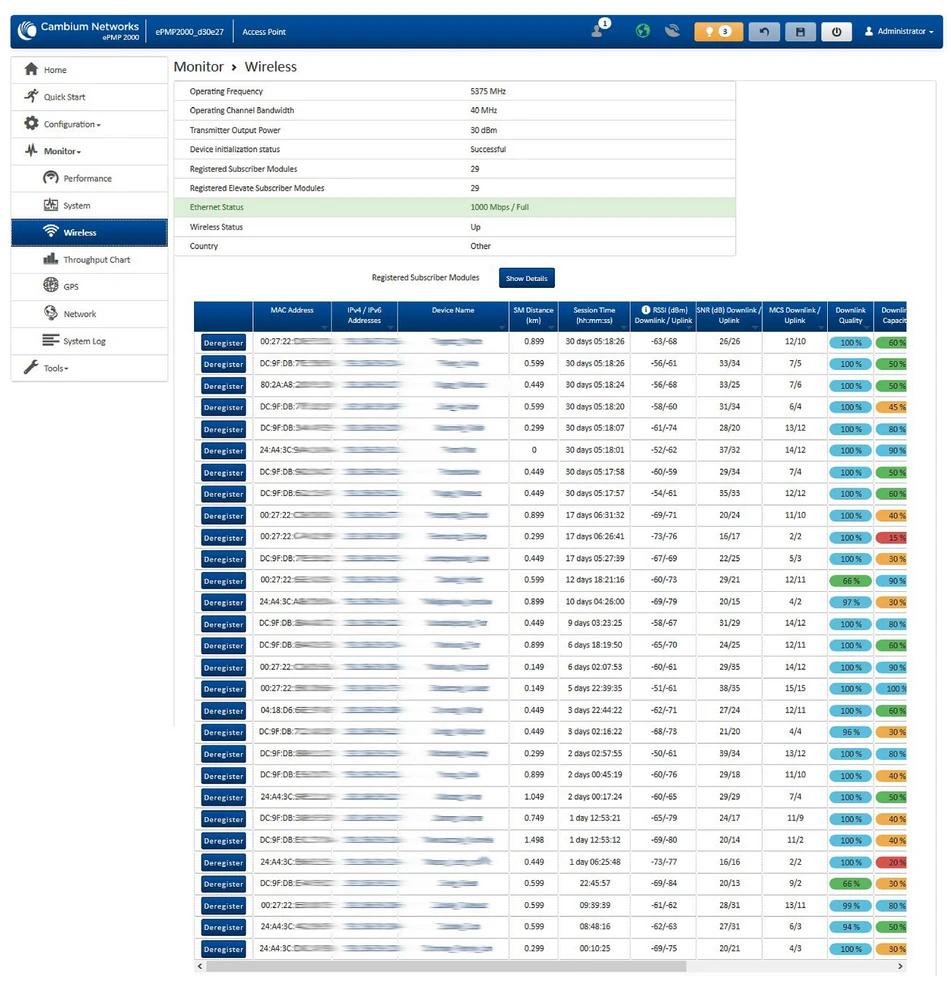Click the table's horizontal scrollbar
The width and height of the screenshot is (952, 1000).
tap(446, 967)
